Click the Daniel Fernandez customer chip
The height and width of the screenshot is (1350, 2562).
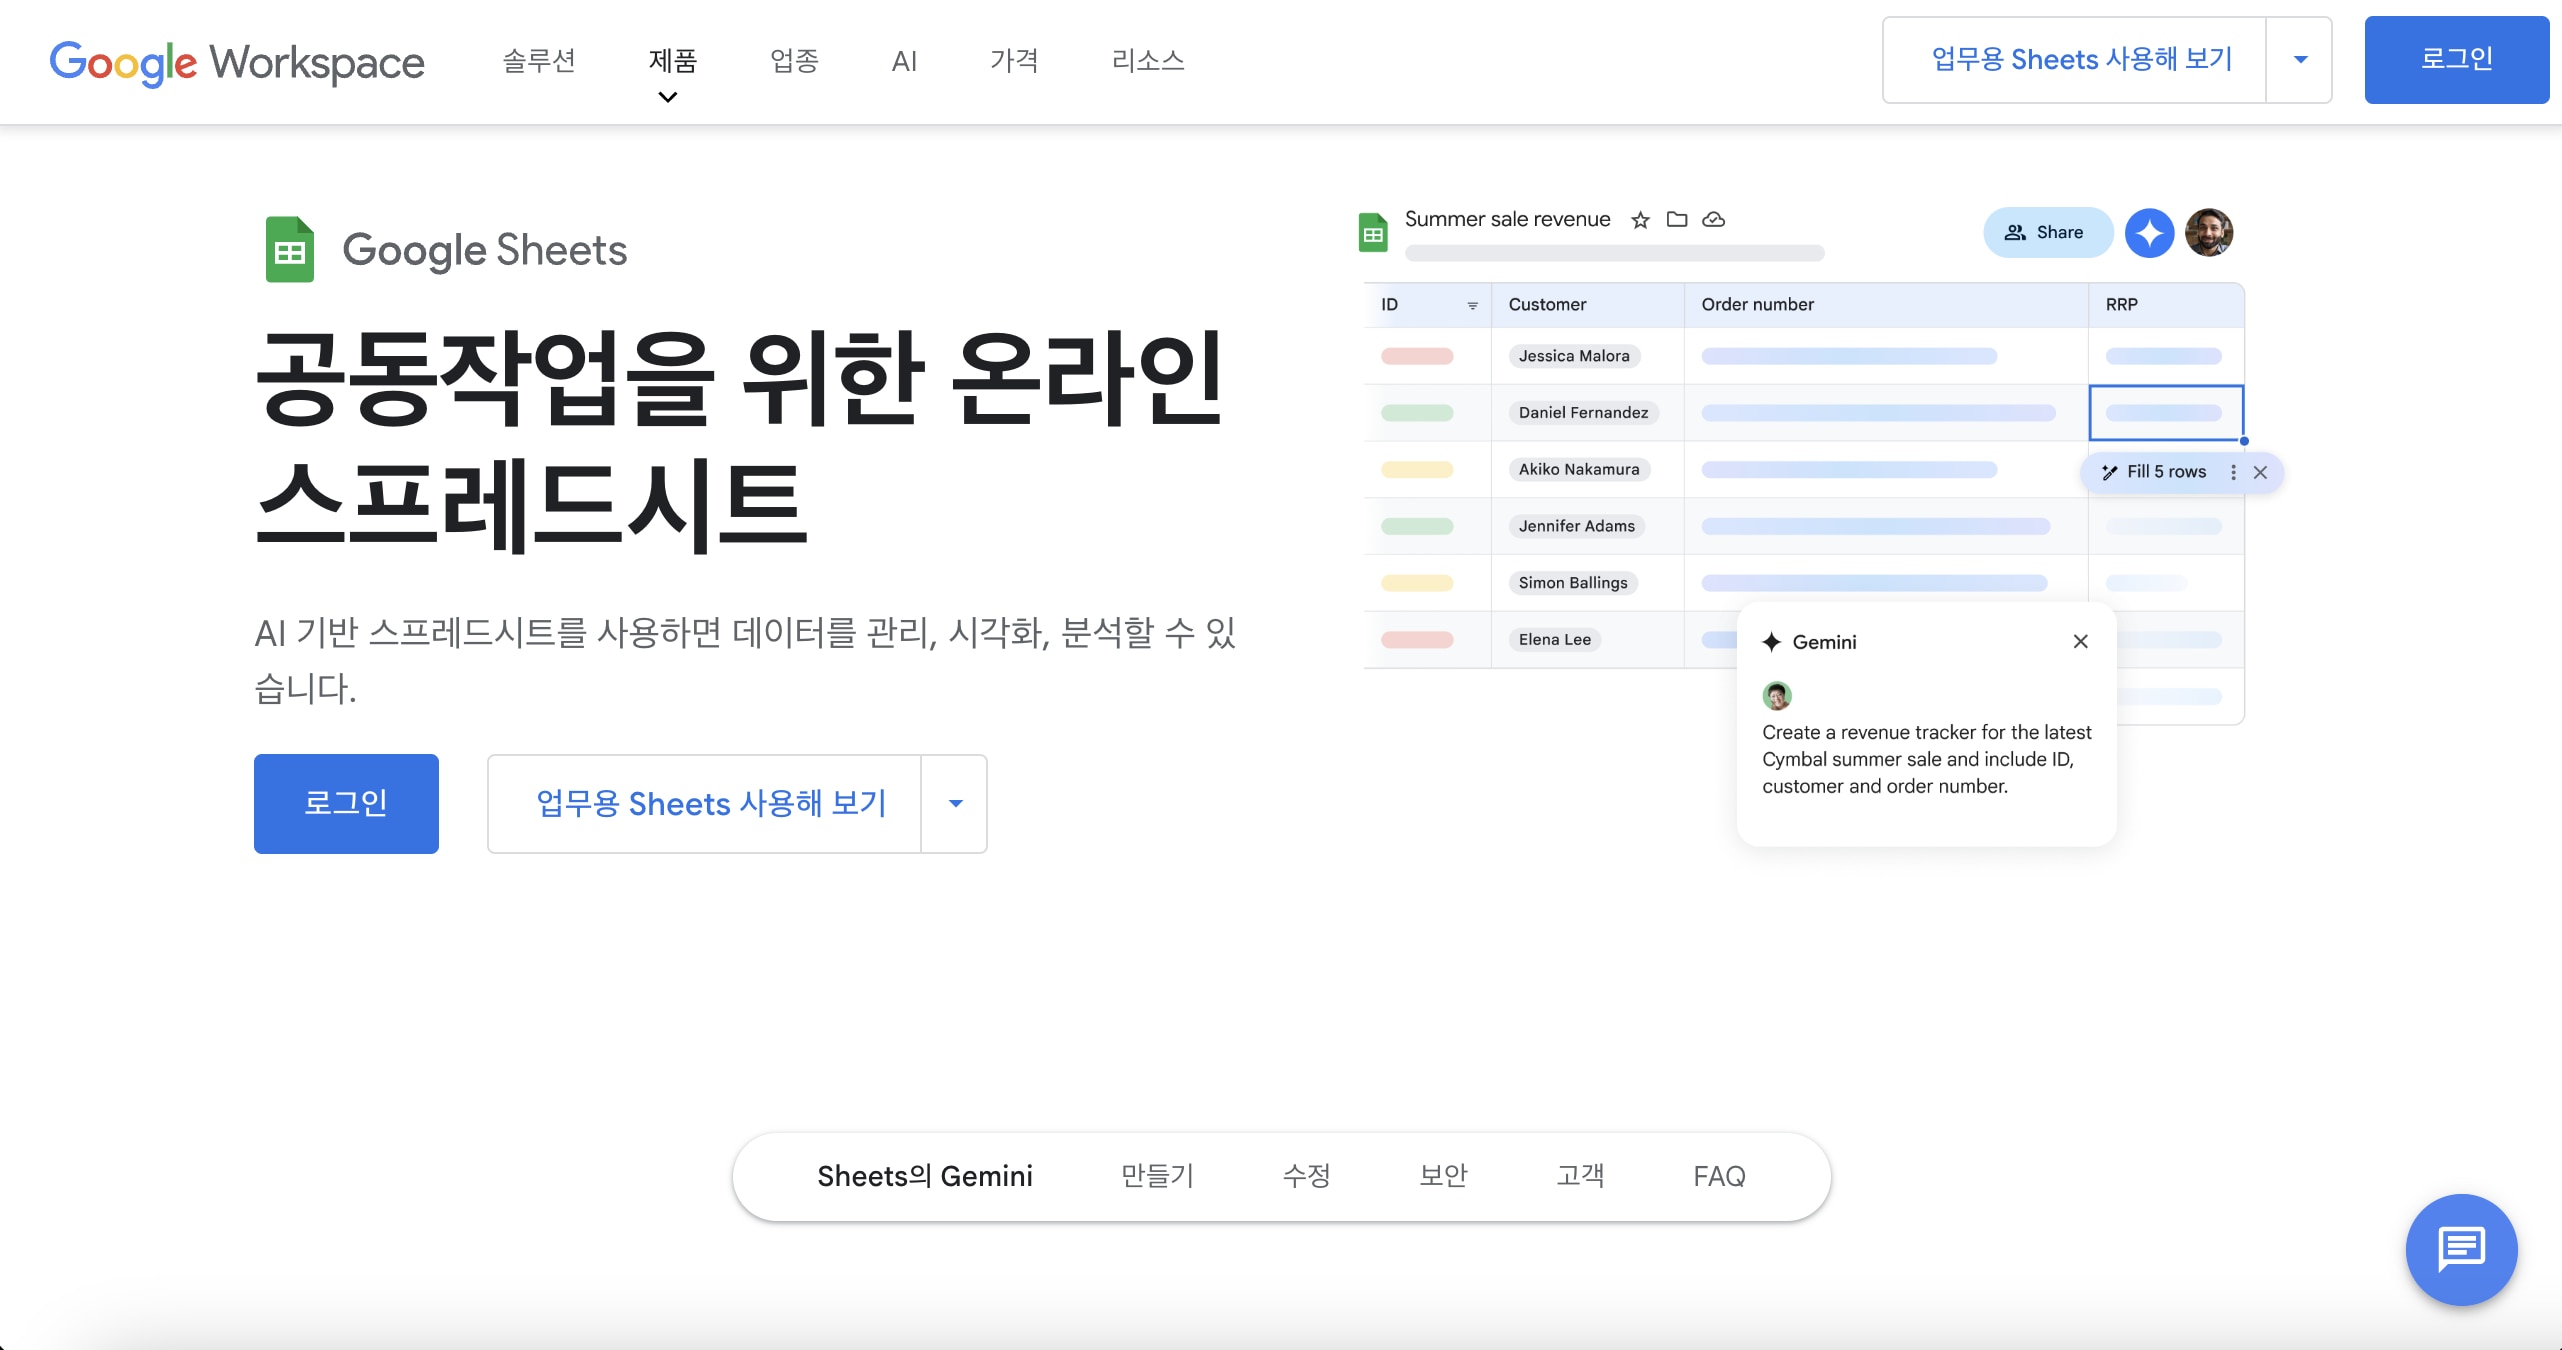1583,413
